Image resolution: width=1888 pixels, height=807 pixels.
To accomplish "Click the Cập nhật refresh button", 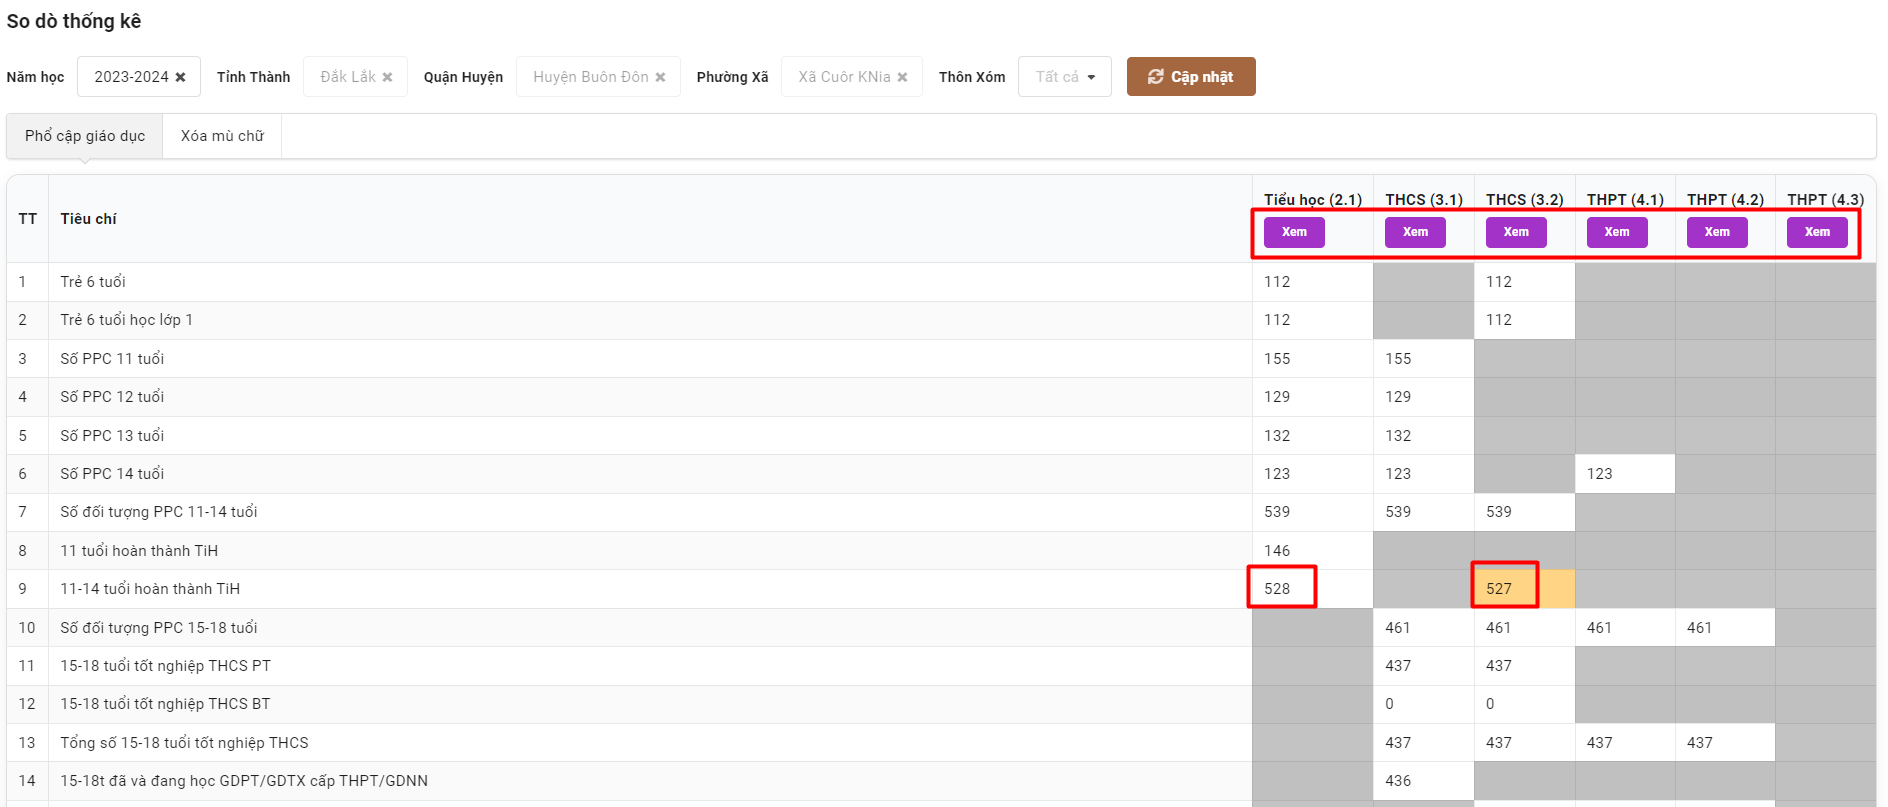I will (x=1190, y=77).
